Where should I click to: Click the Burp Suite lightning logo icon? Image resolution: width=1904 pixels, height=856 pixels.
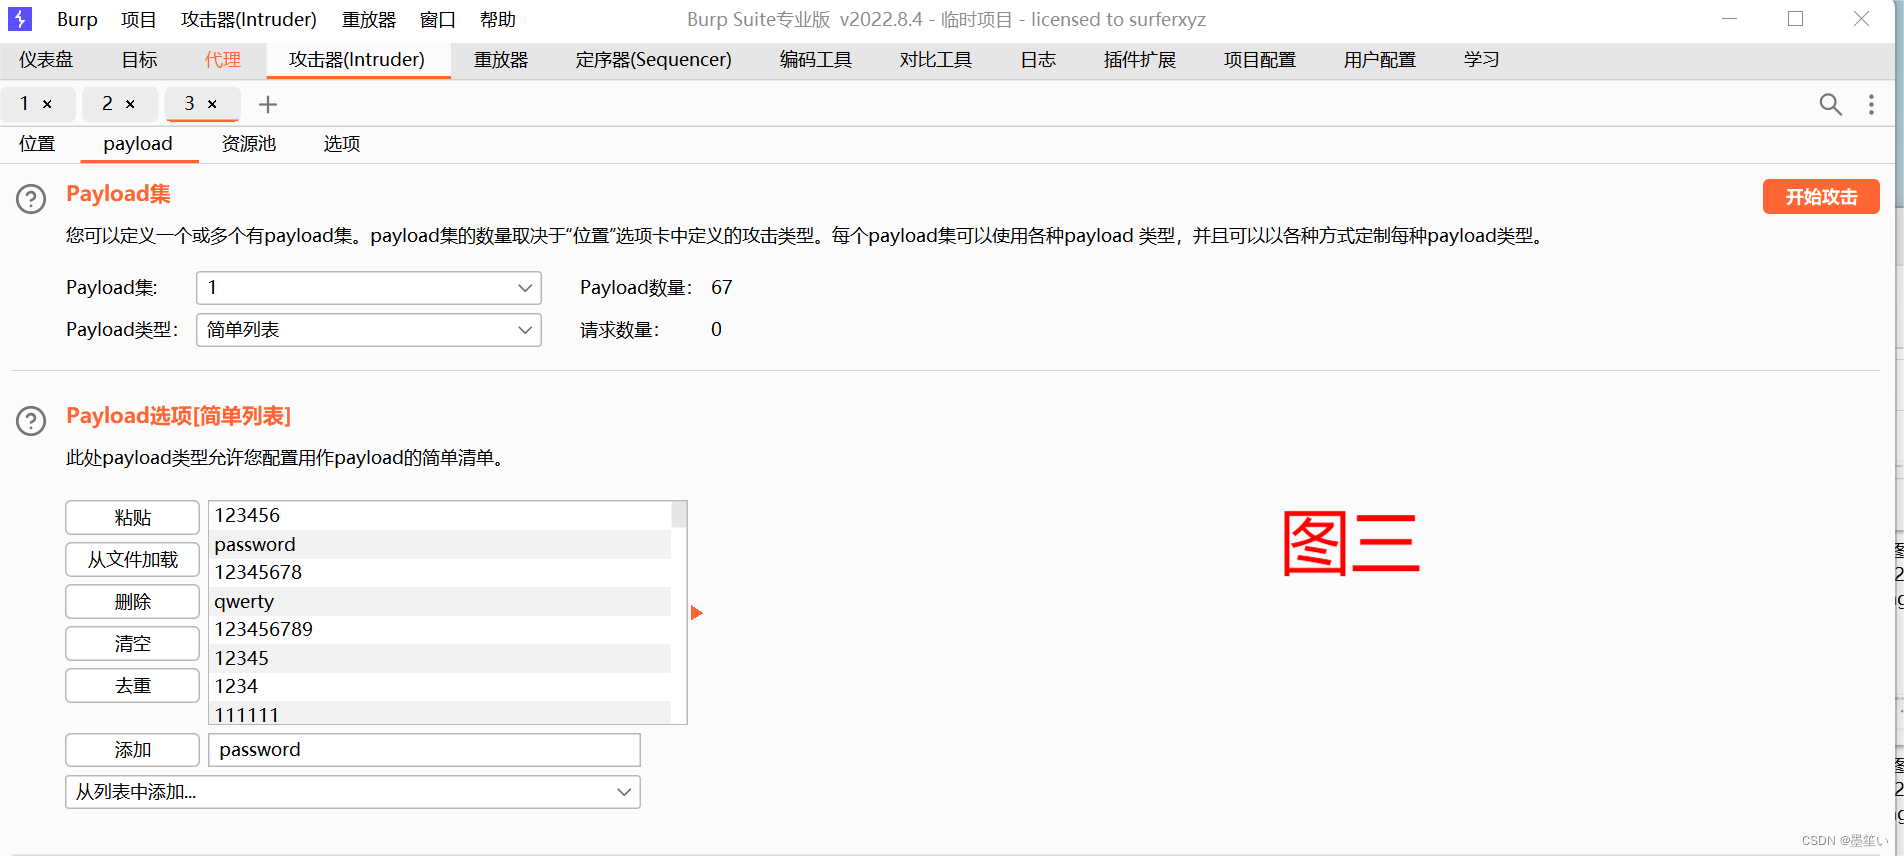click(20, 19)
